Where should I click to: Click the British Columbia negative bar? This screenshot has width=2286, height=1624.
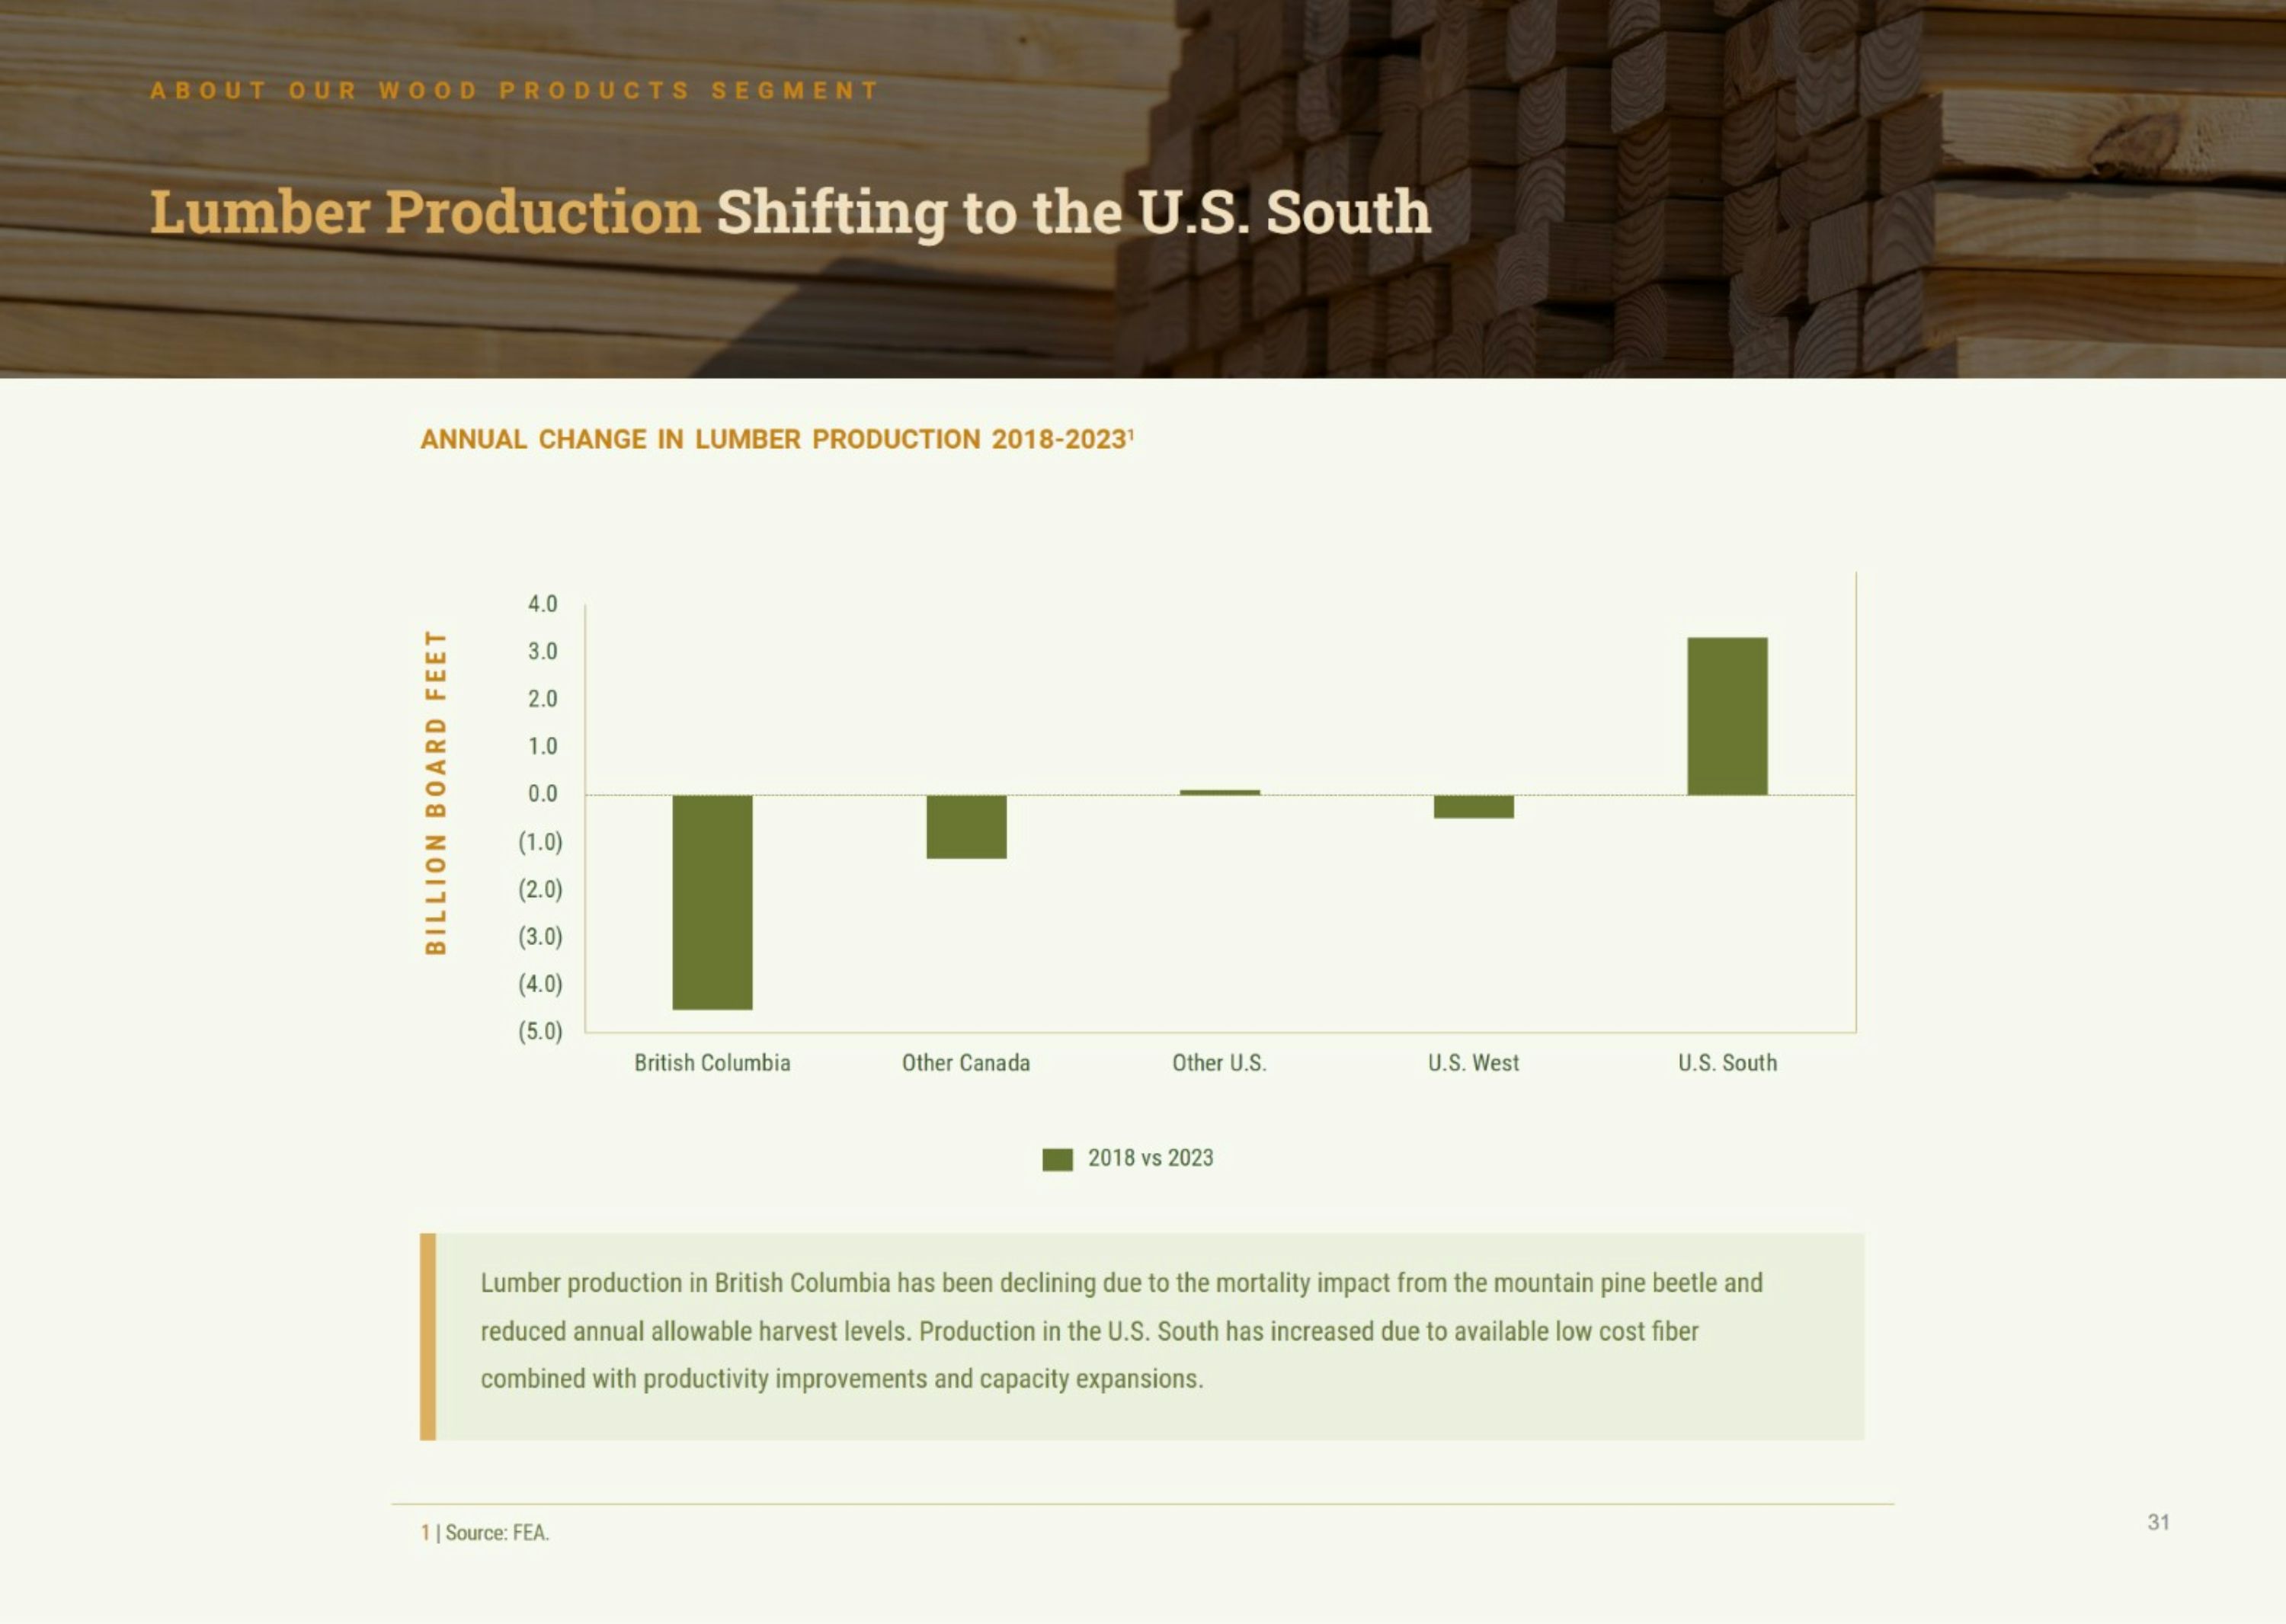point(712,901)
